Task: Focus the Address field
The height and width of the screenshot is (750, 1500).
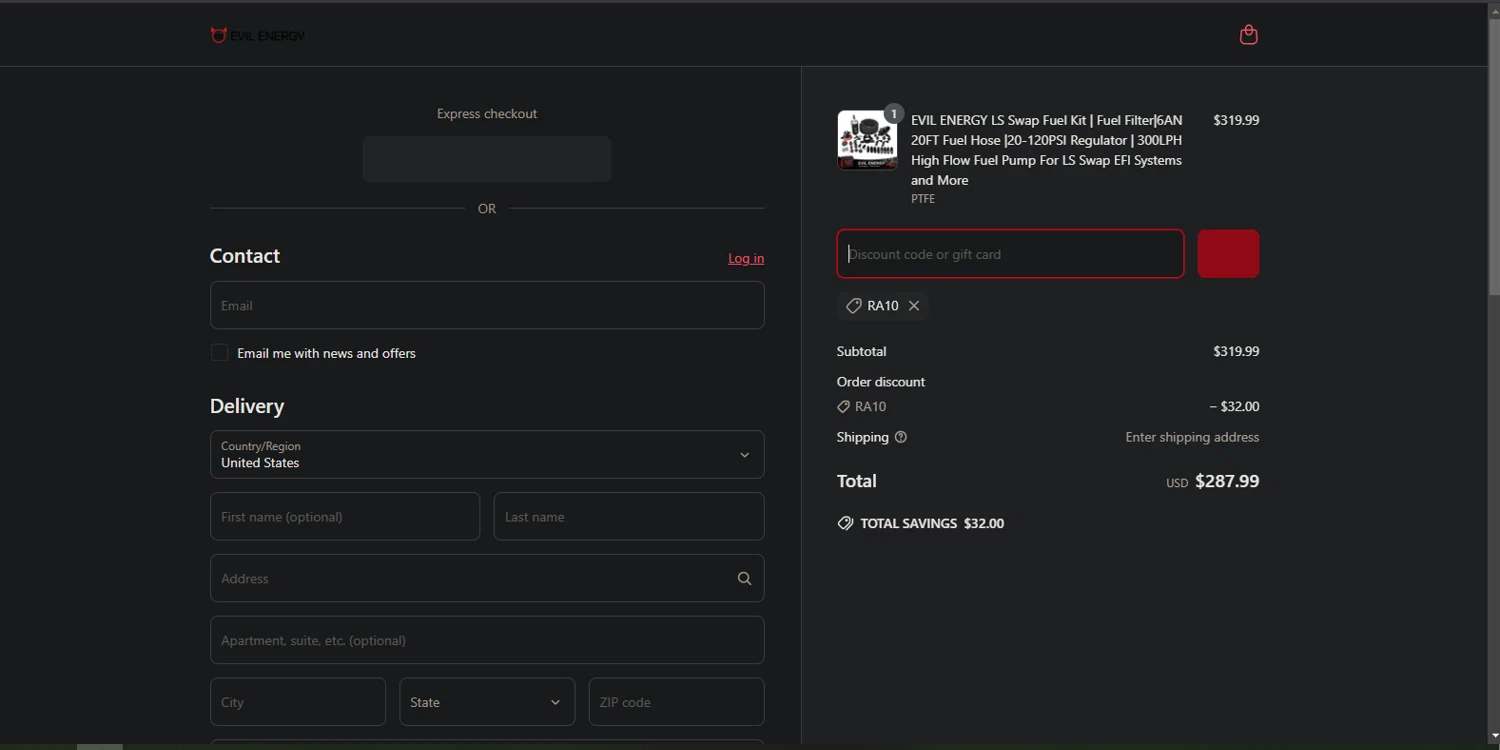Action: 487,579
